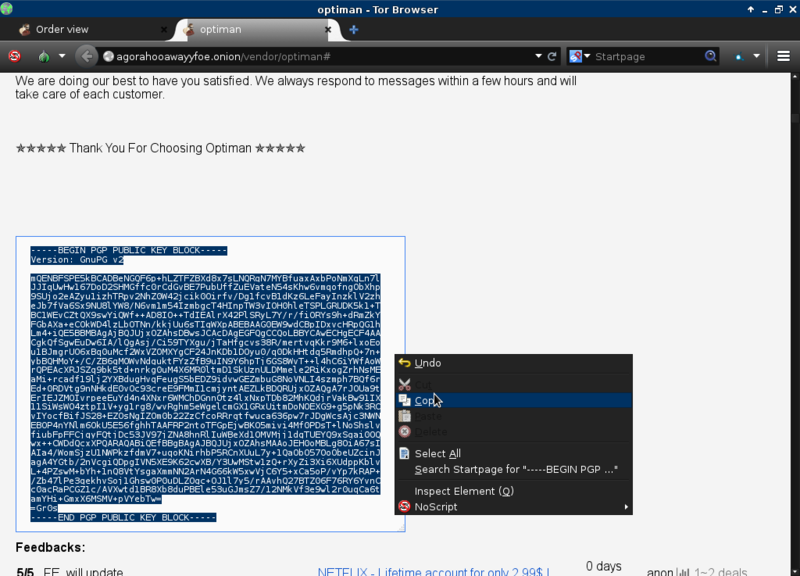
Task: Click the search magnifier icon
Action: tap(711, 56)
